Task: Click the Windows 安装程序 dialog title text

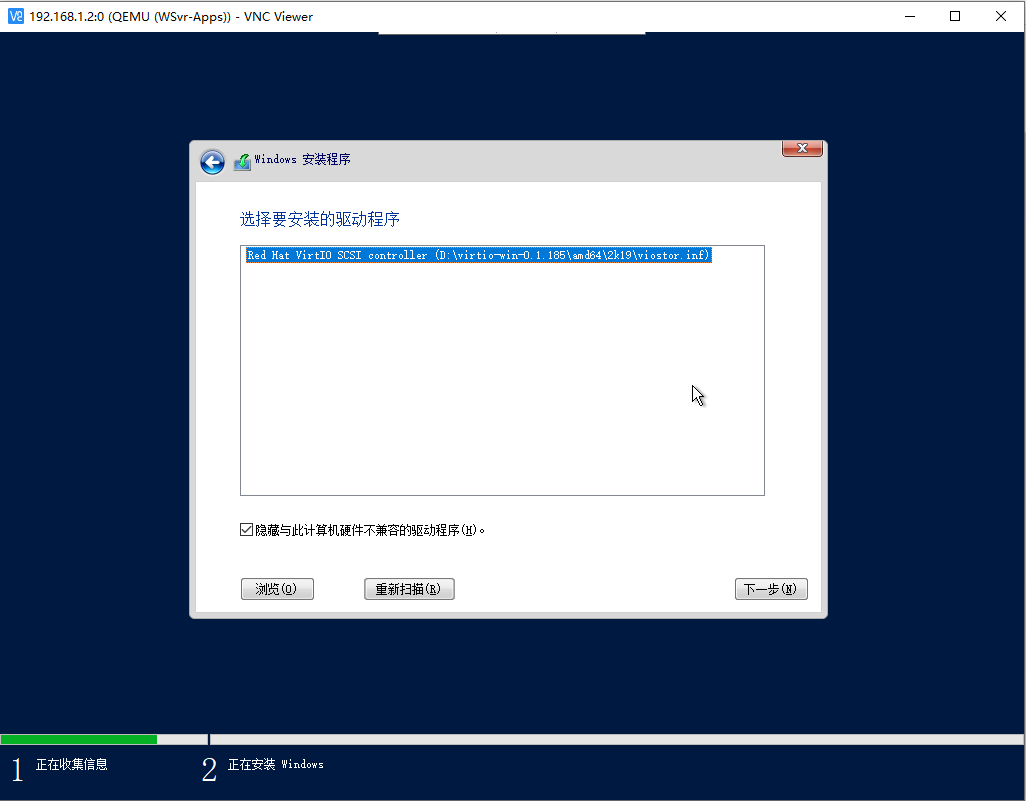Action: 302,160
